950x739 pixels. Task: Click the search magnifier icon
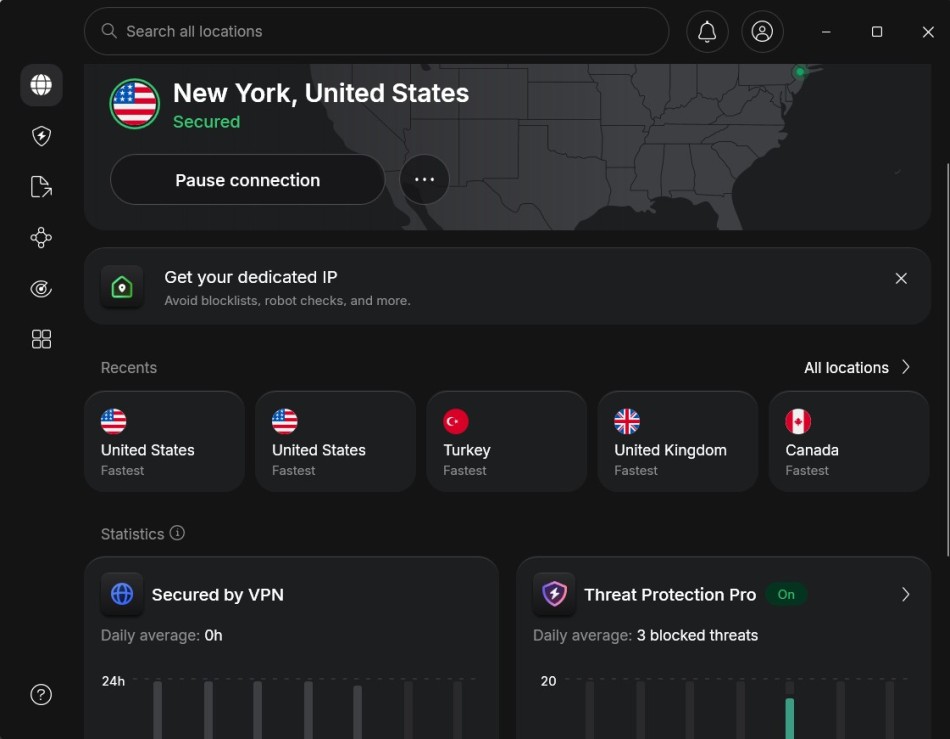(109, 31)
